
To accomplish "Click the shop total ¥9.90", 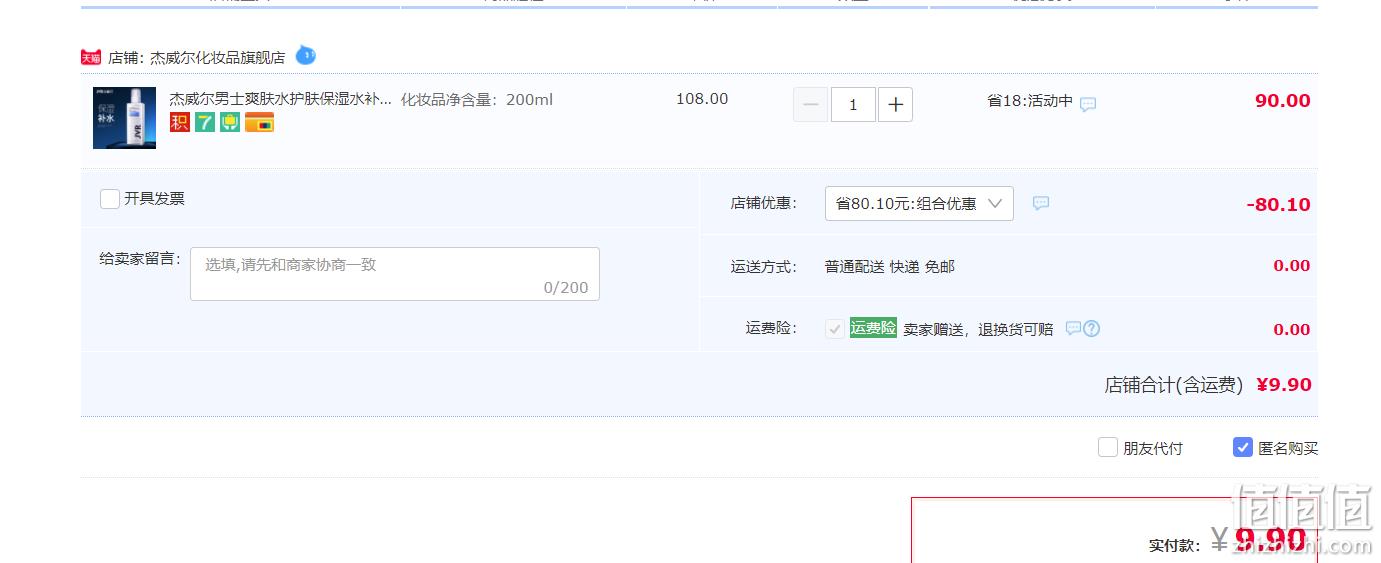I will 1284,385.
